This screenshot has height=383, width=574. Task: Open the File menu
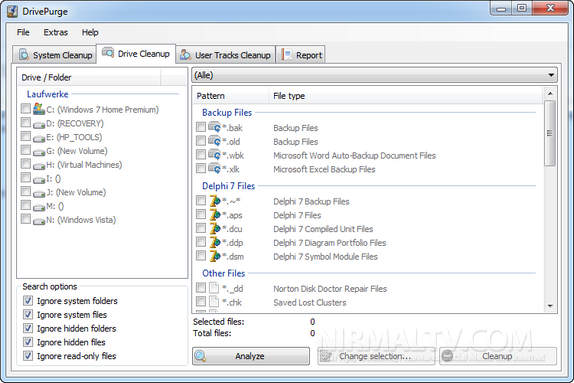click(x=23, y=32)
